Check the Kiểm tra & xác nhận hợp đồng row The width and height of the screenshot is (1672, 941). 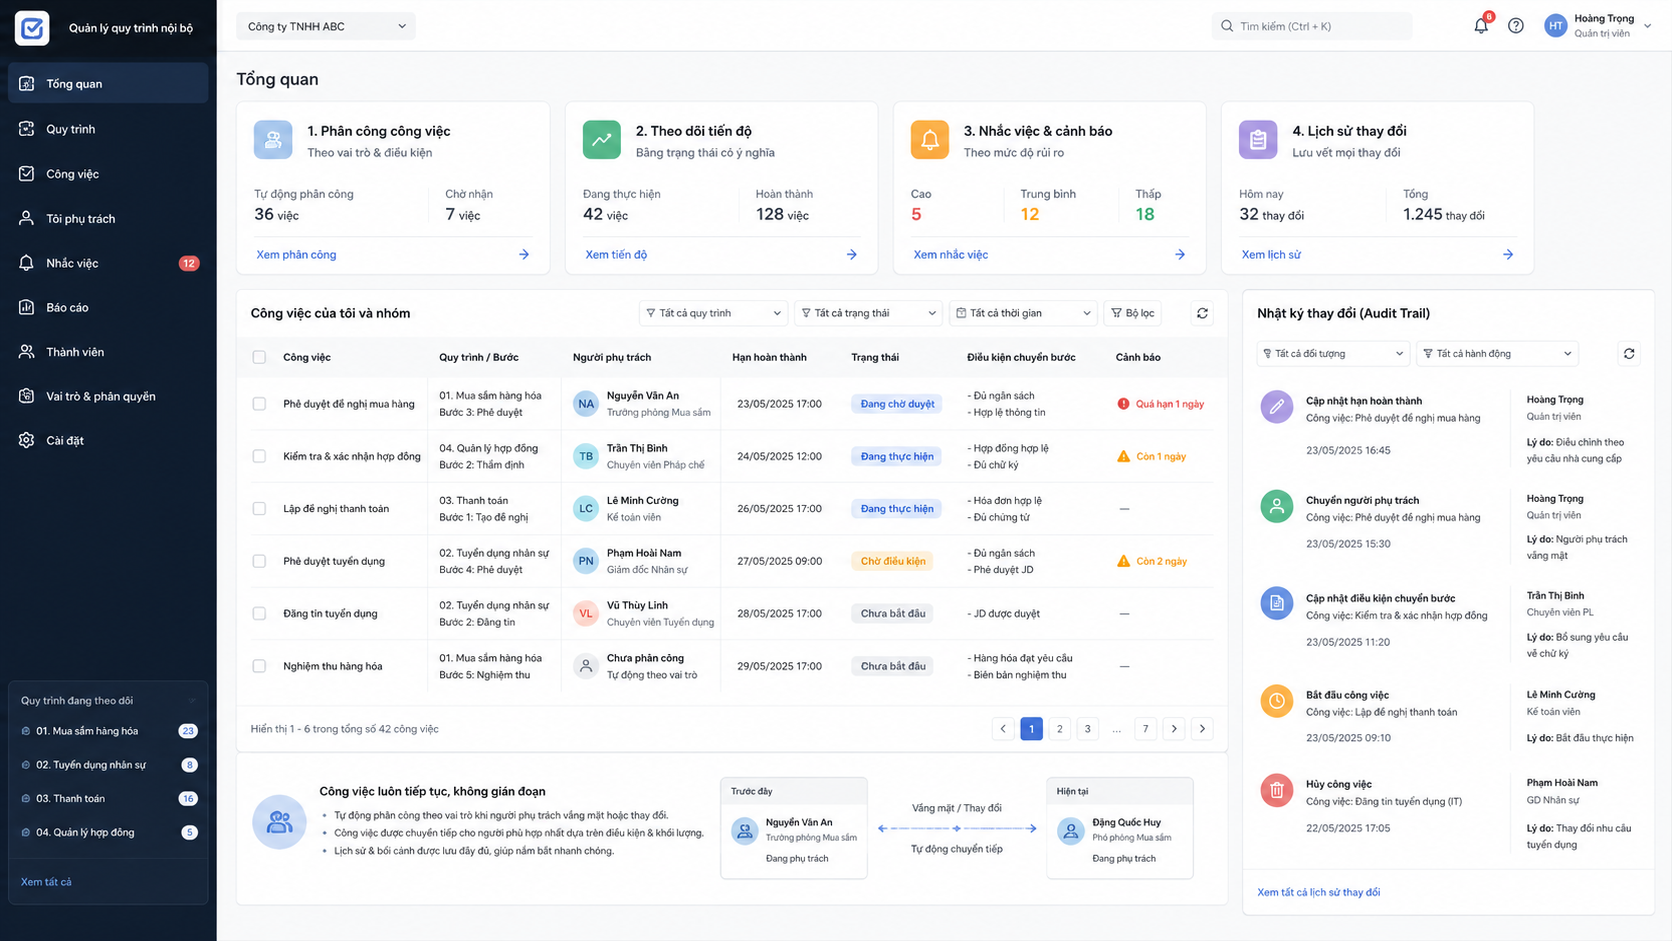tap(259, 456)
